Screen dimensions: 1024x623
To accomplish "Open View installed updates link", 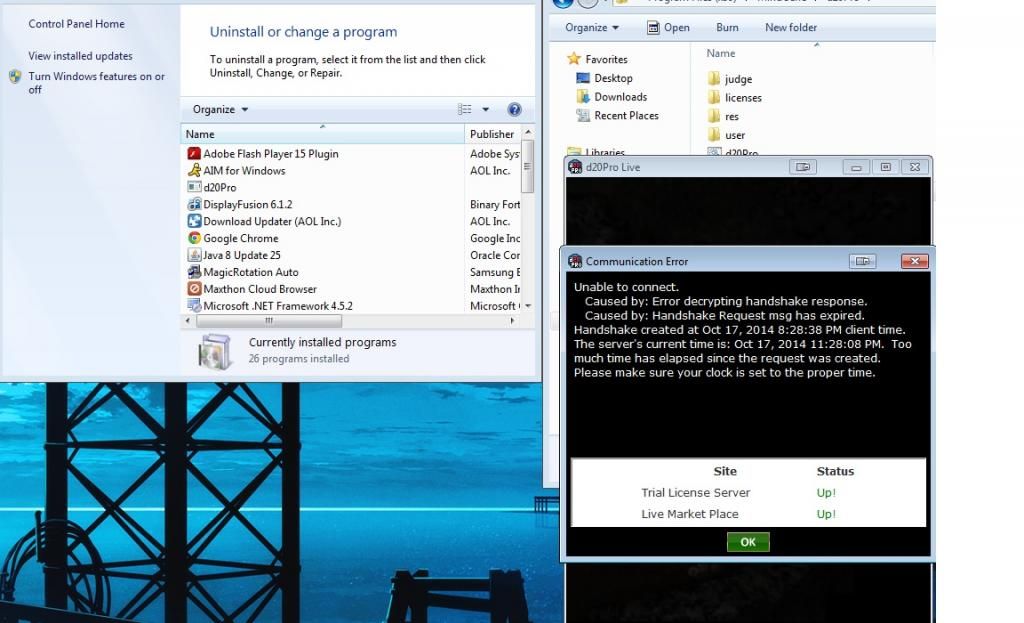I will (x=80, y=56).
